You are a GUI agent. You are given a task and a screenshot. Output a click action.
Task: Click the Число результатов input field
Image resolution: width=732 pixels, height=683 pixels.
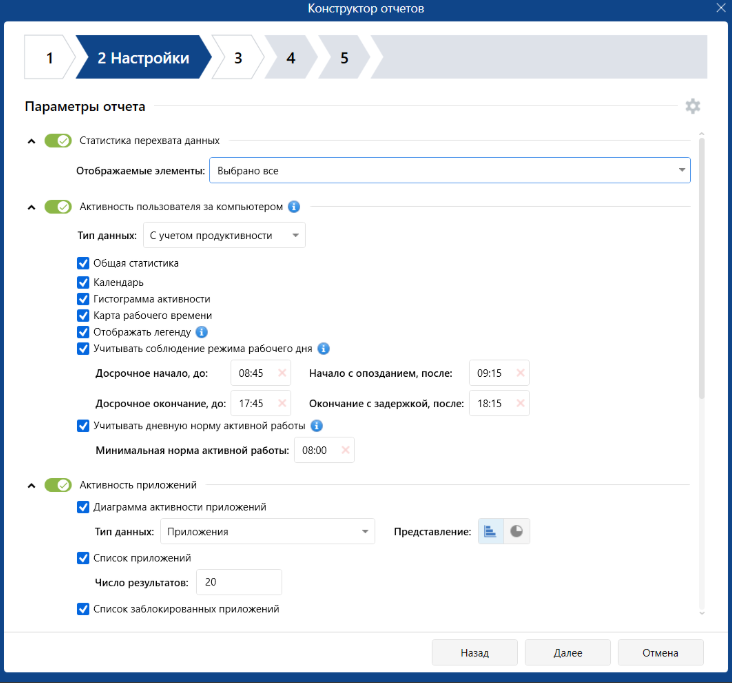click(x=239, y=582)
